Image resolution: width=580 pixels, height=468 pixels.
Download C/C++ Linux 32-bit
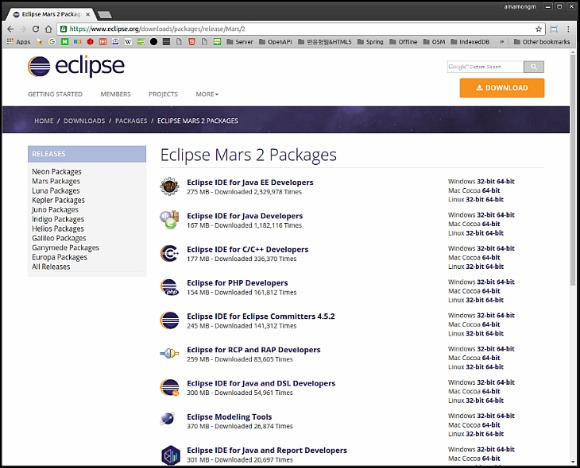[x=475, y=266]
